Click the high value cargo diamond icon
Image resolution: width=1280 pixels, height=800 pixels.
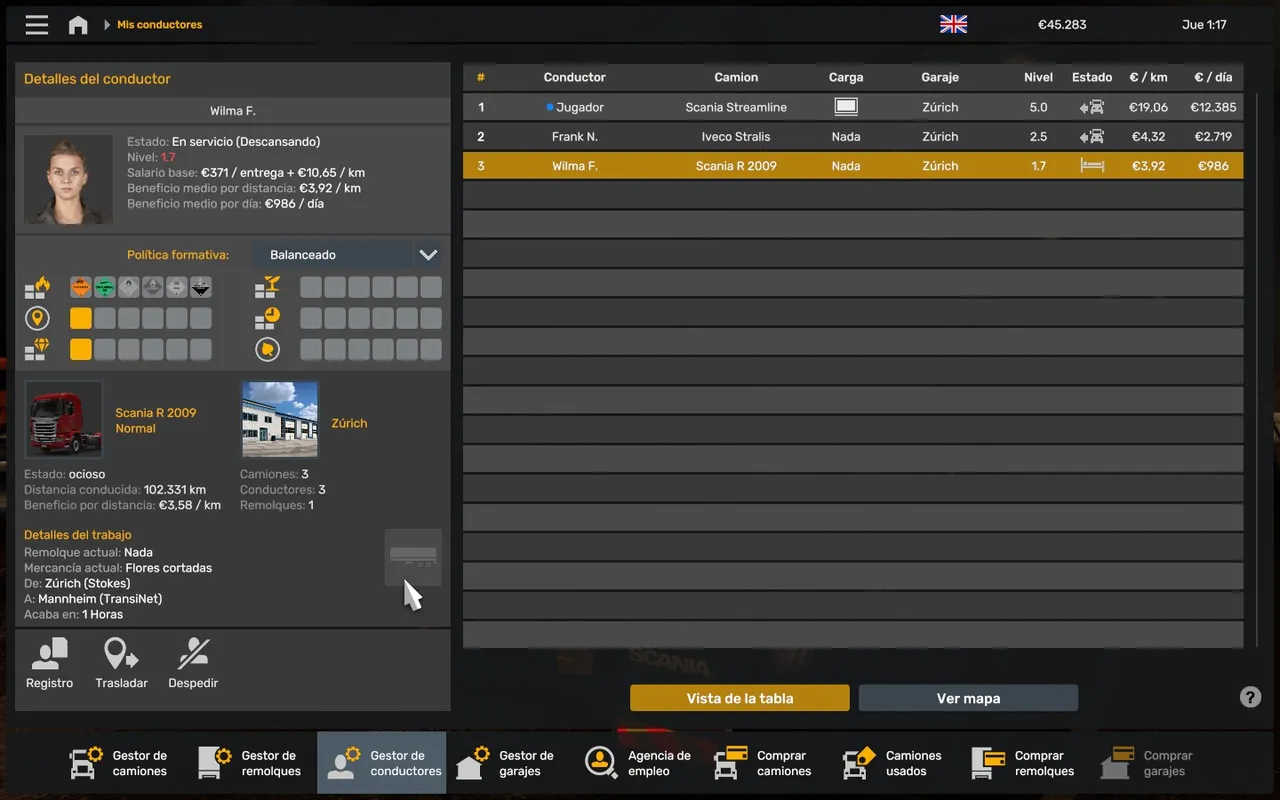(x=37, y=349)
